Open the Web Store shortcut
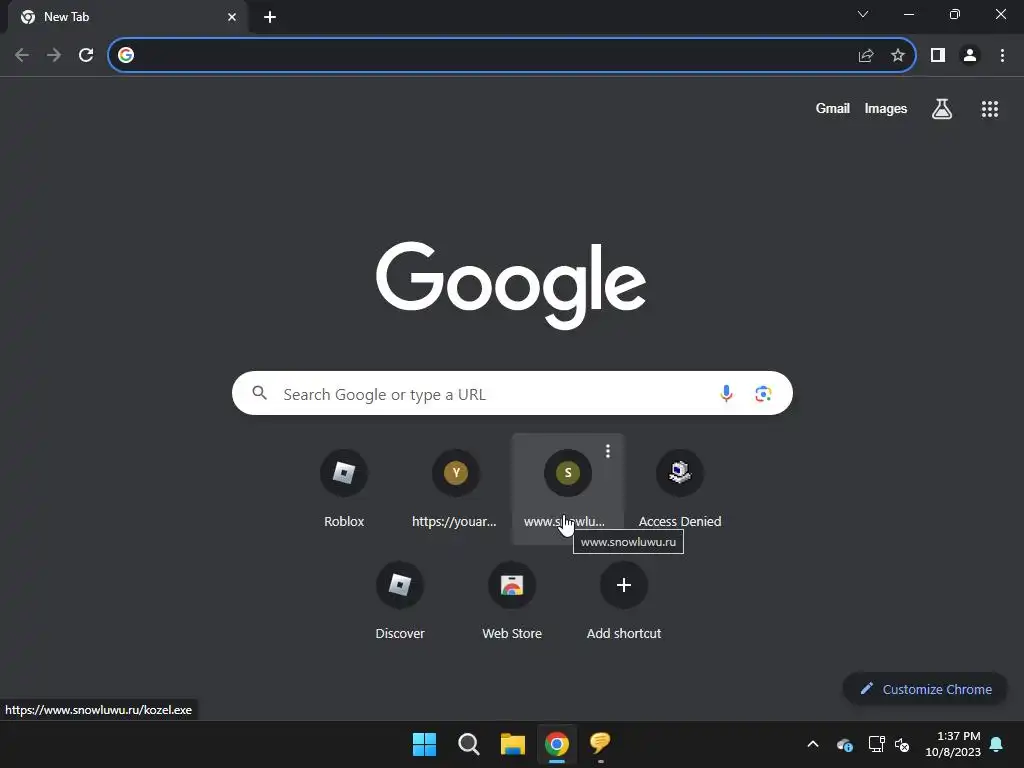This screenshot has width=1024, height=768. 512,601
